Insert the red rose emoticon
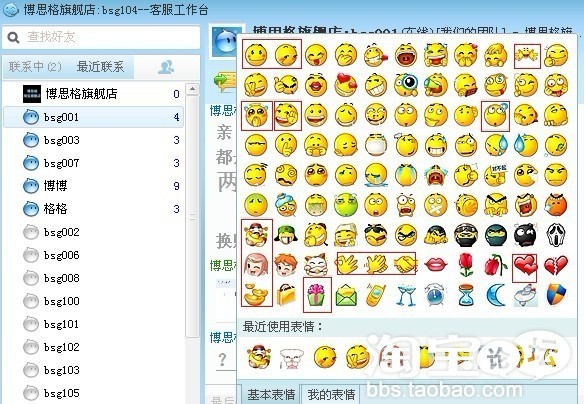 [x=466, y=265]
